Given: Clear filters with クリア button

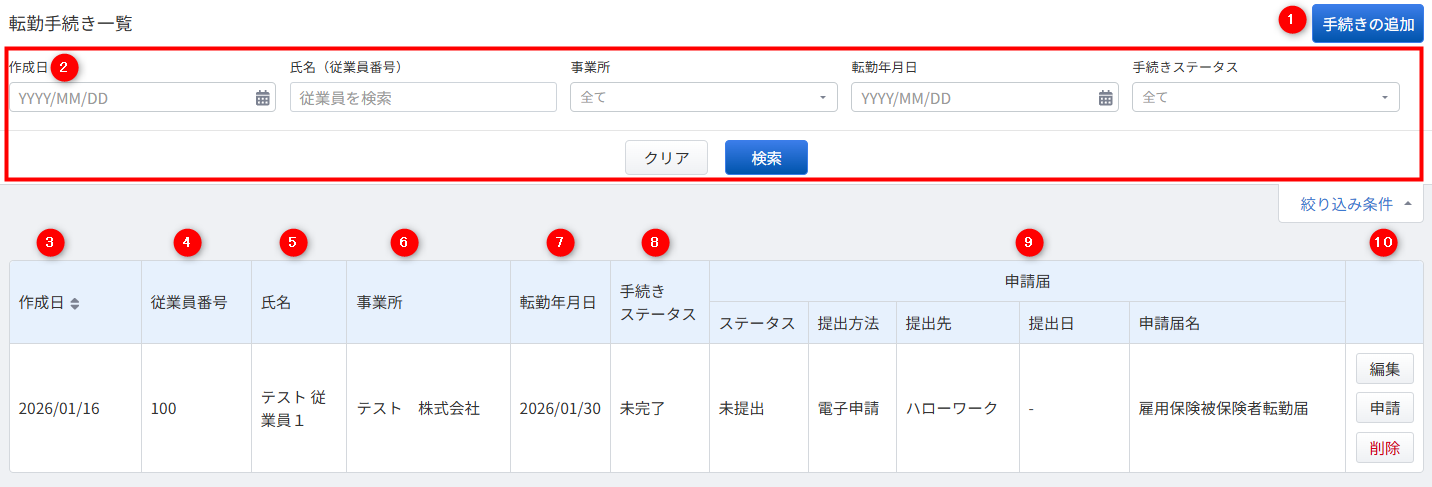Looking at the screenshot, I should point(666,158).
